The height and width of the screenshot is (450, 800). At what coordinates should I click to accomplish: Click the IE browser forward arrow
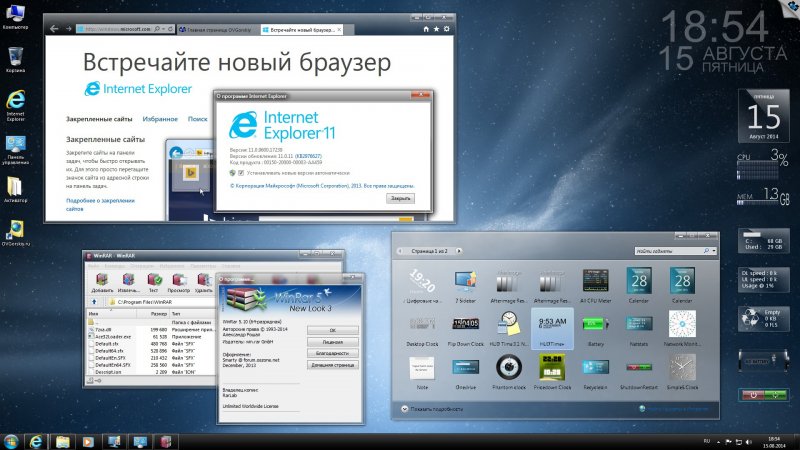[68, 29]
